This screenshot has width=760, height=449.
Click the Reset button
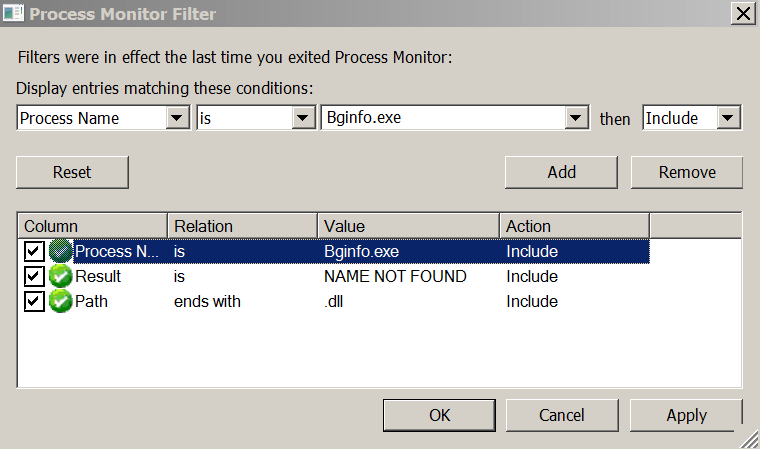(x=72, y=172)
